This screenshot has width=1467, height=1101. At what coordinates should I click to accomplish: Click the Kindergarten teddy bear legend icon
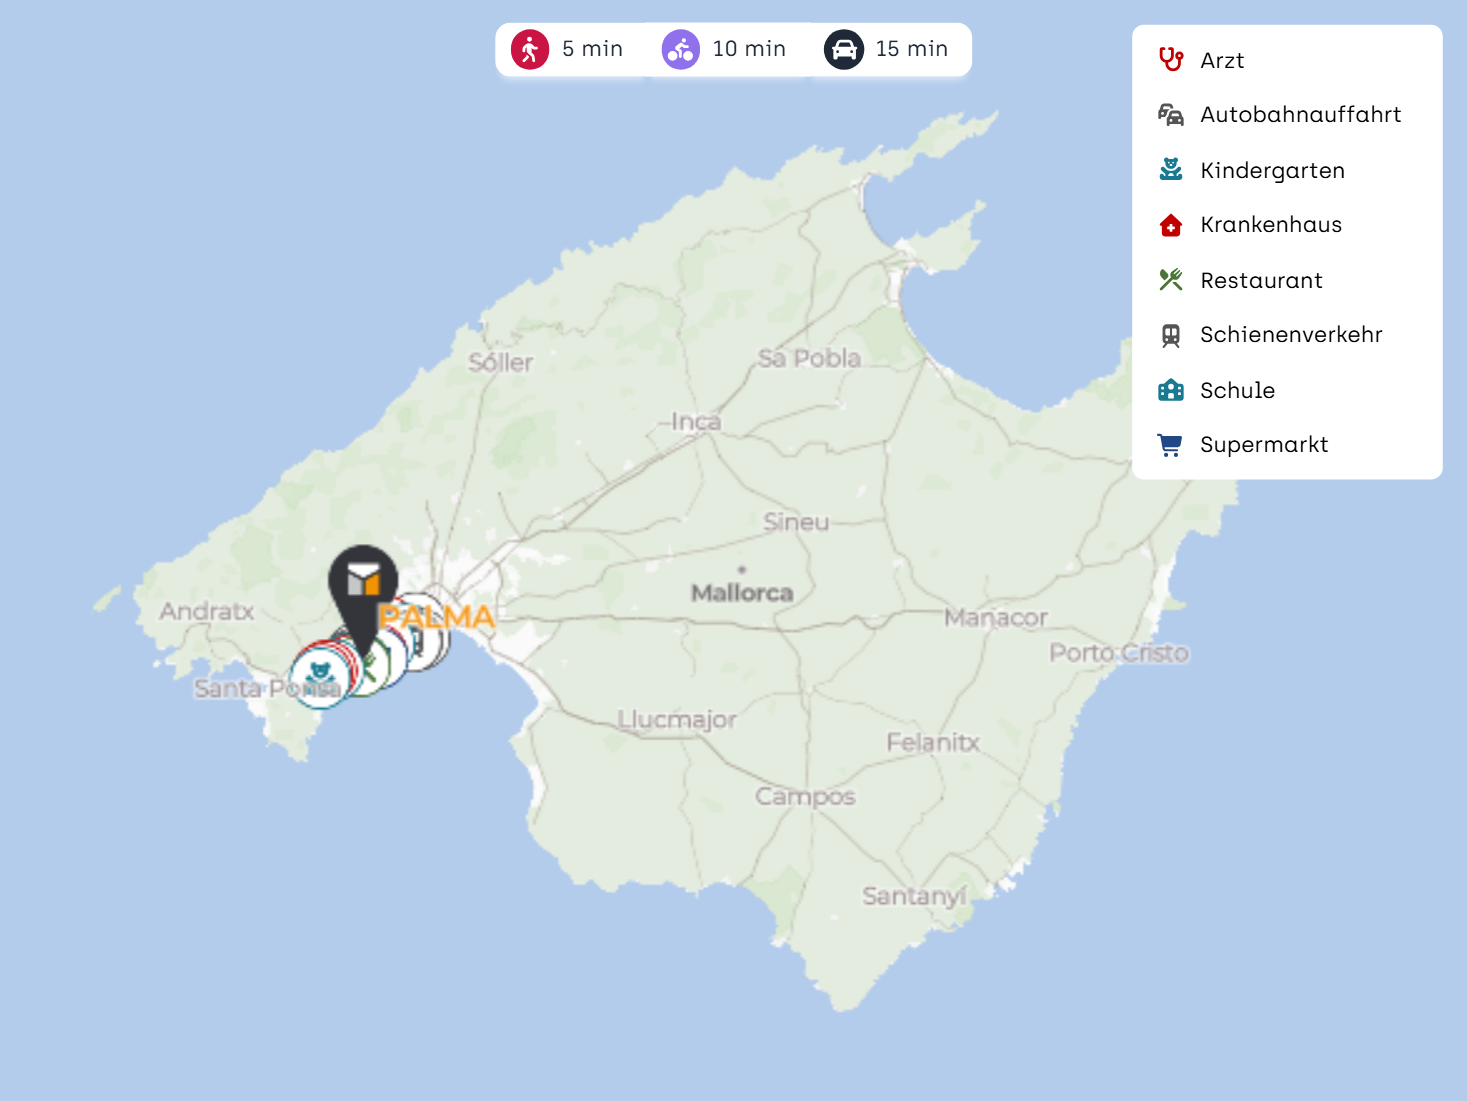pos(1171,170)
